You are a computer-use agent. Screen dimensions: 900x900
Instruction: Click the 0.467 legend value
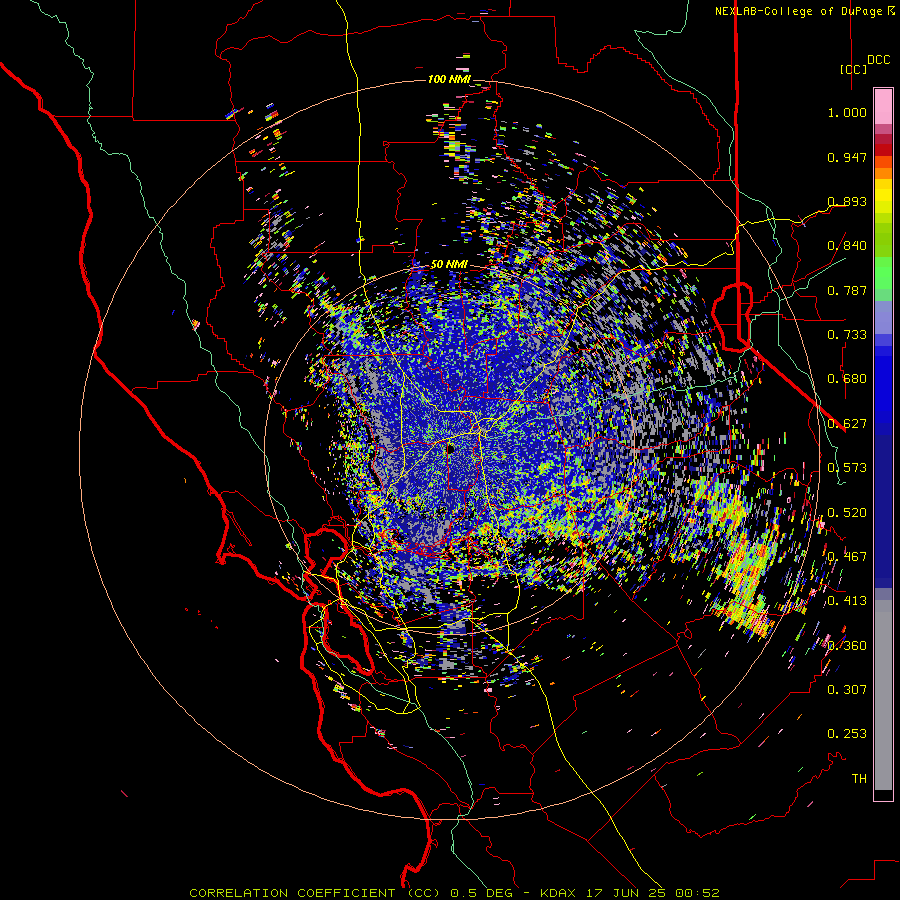coord(847,557)
